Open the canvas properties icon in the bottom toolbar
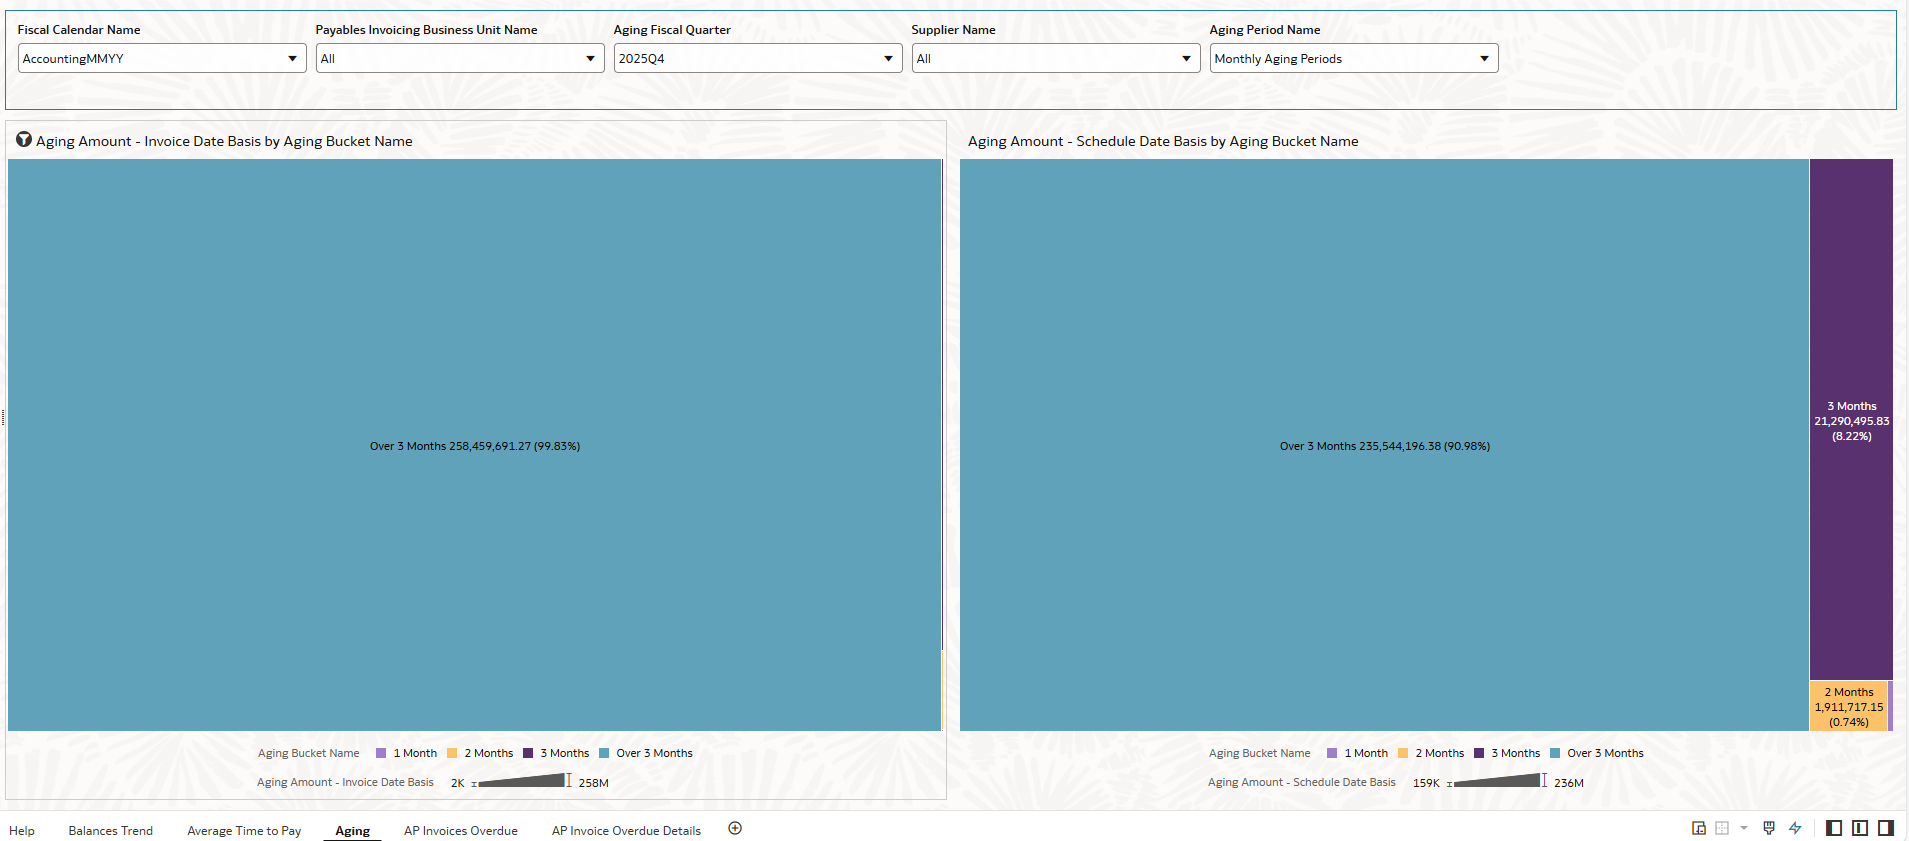The width and height of the screenshot is (1909, 841). [1698, 828]
